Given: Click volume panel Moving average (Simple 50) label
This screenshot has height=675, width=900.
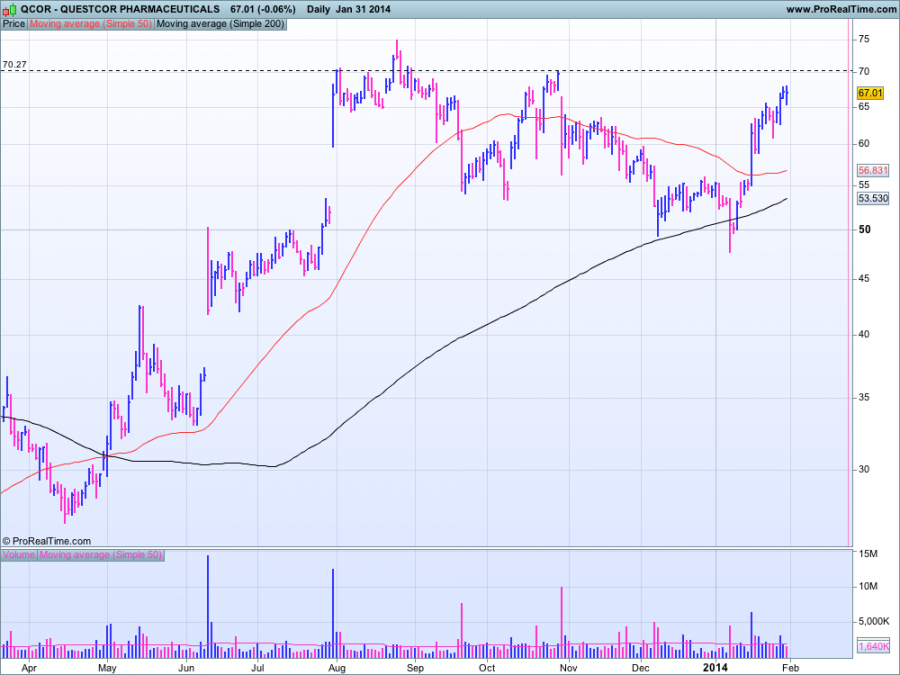Looking at the screenshot, I should [x=101, y=555].
